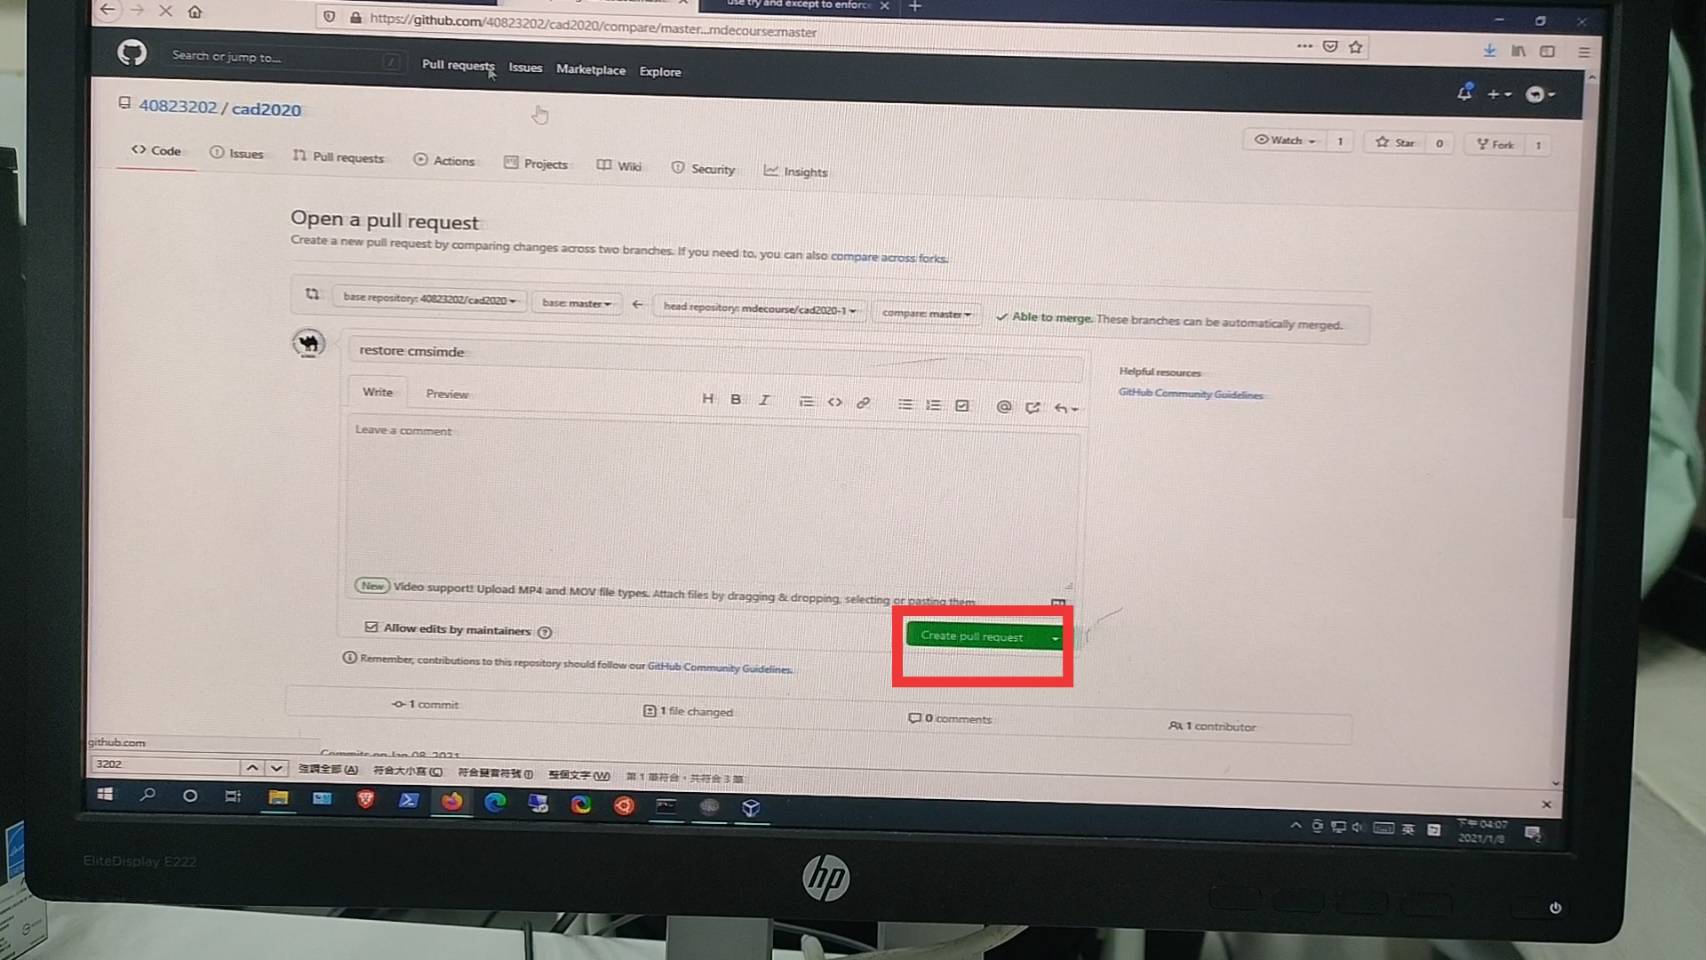Screen dimensions: 1706x960
Task: Switch to the Preview tab in editor
Action: [447, 394]
